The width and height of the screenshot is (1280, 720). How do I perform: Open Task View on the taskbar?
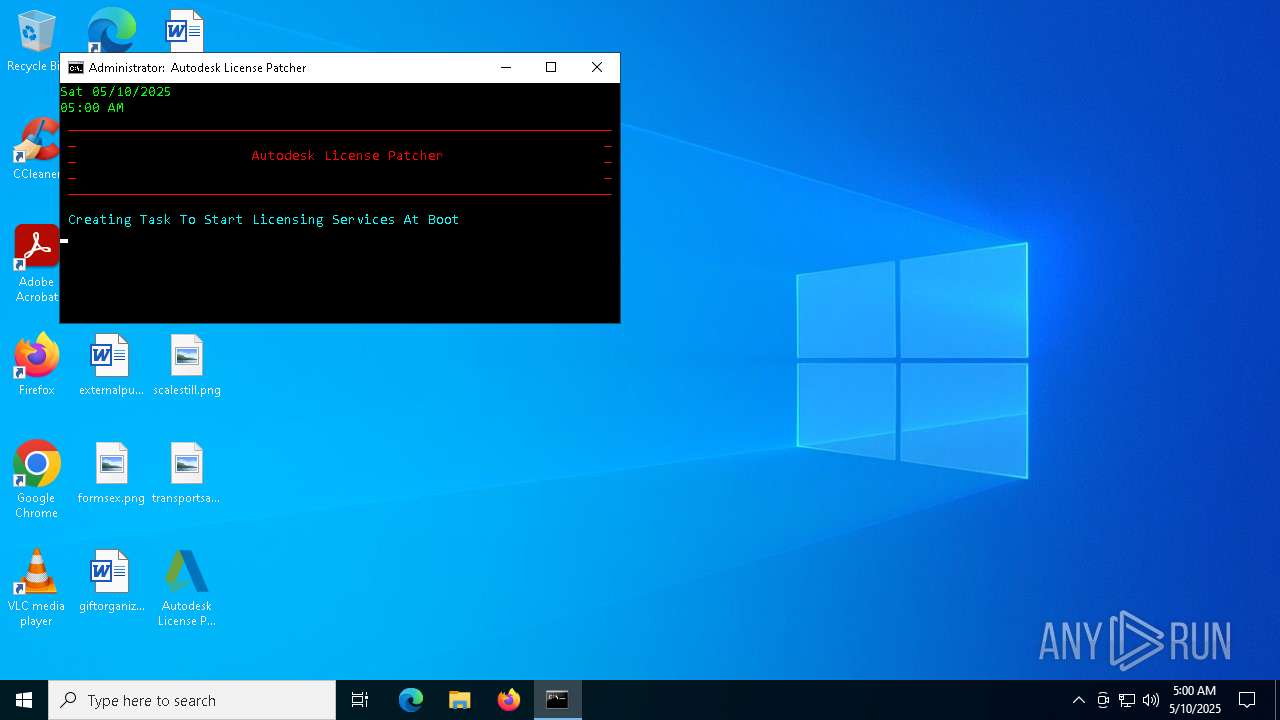coord(360,700)
